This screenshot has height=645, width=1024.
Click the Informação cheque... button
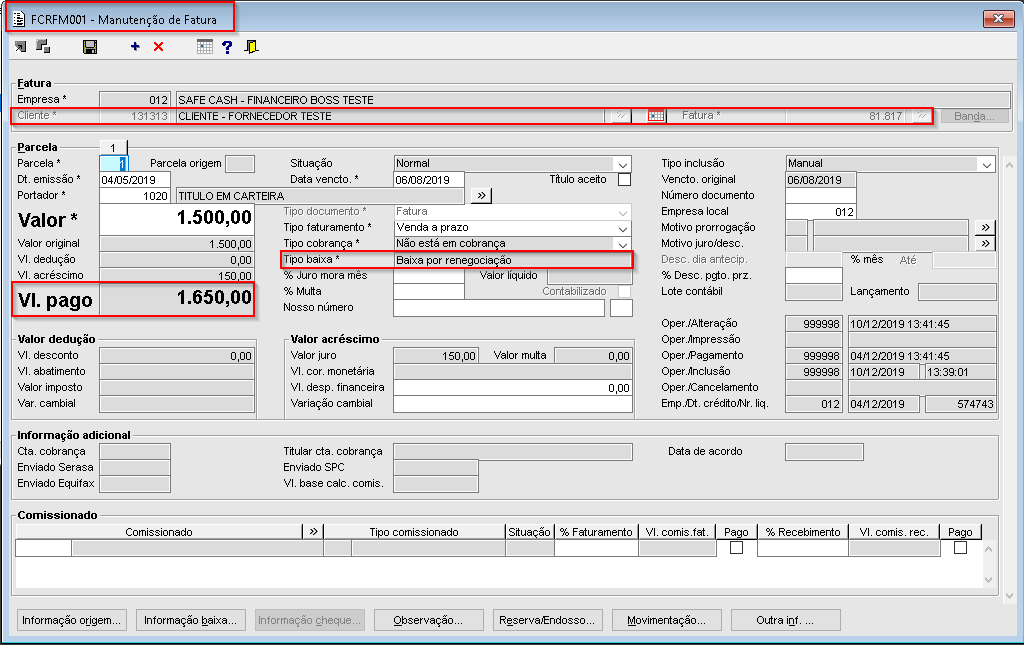tap(310, 620)
